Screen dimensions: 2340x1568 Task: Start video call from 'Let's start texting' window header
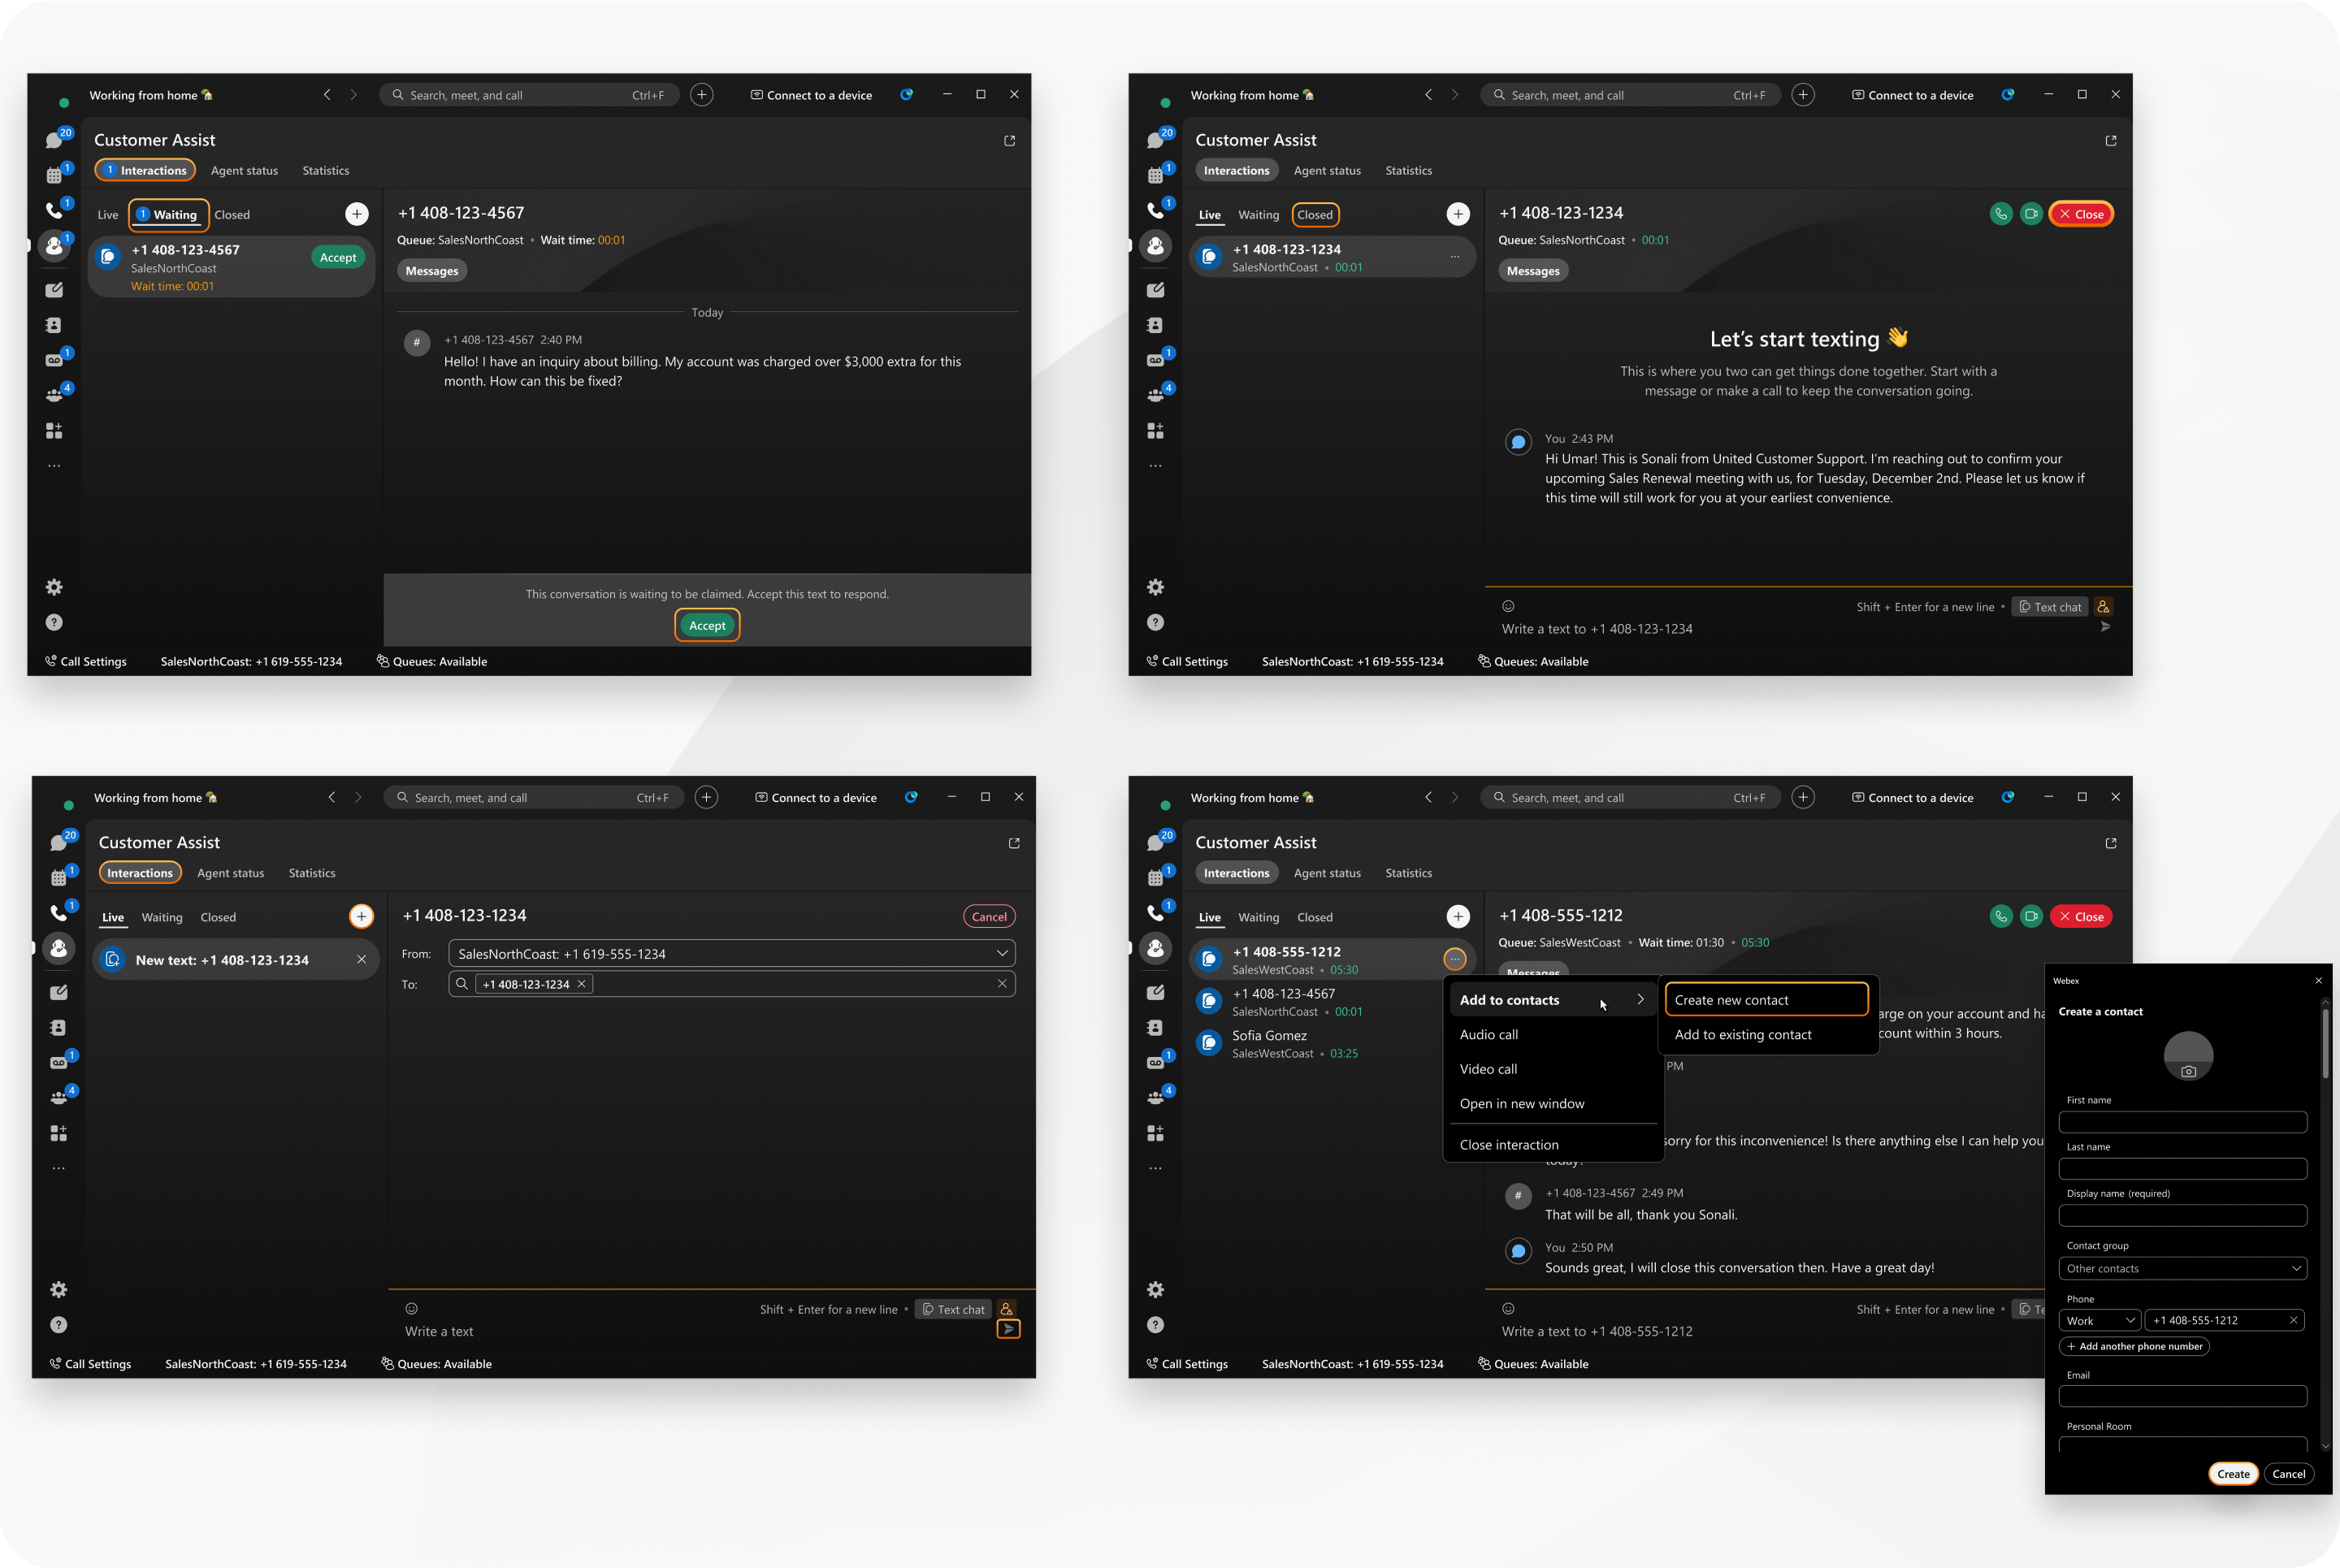[2031, 214]
